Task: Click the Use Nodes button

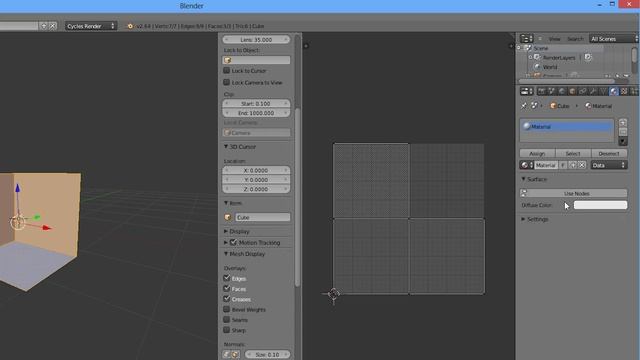Action: [x=573, y=193]
